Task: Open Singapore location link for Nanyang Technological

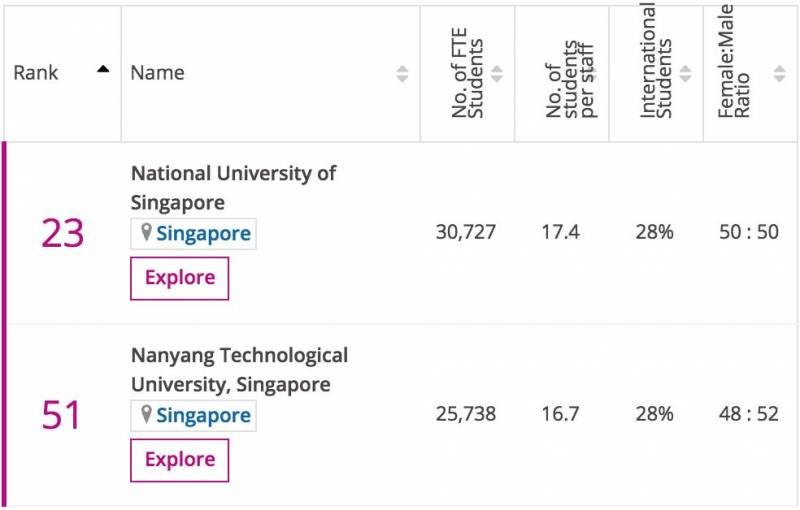Action: [203, 415]
